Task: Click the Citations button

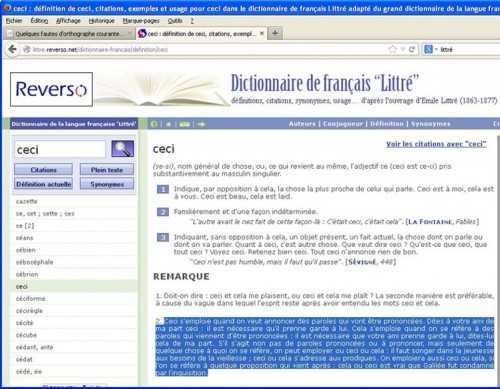Action: (x=43, y=170)
